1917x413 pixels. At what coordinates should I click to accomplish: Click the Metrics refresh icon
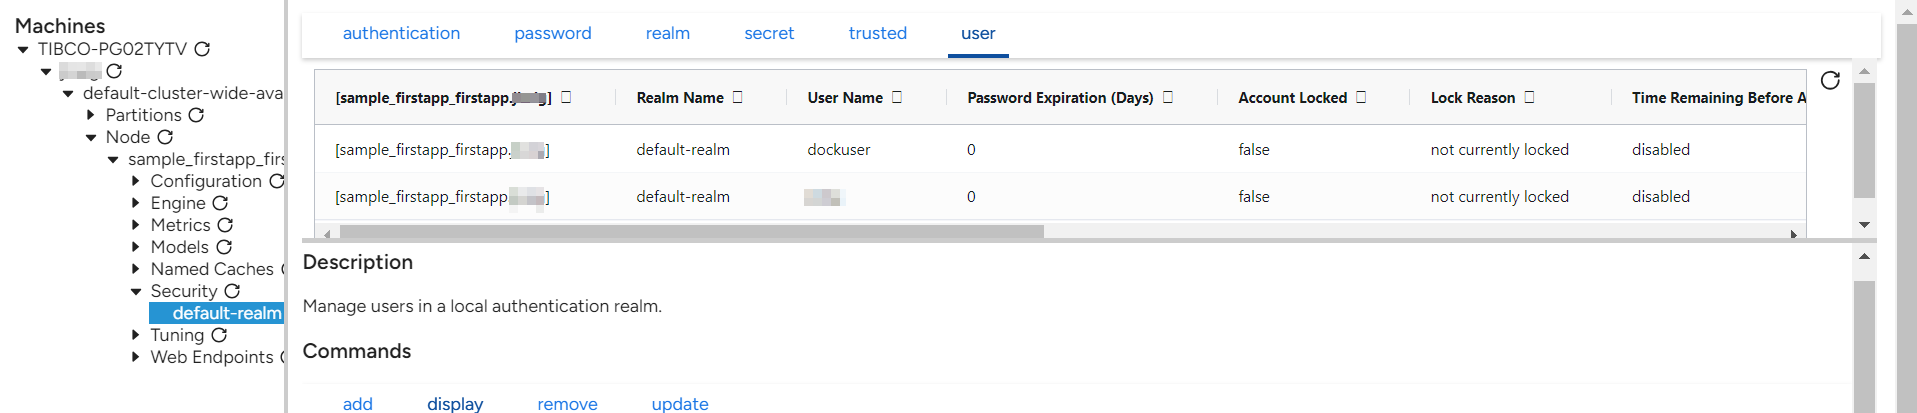click(x=225, y=225)
